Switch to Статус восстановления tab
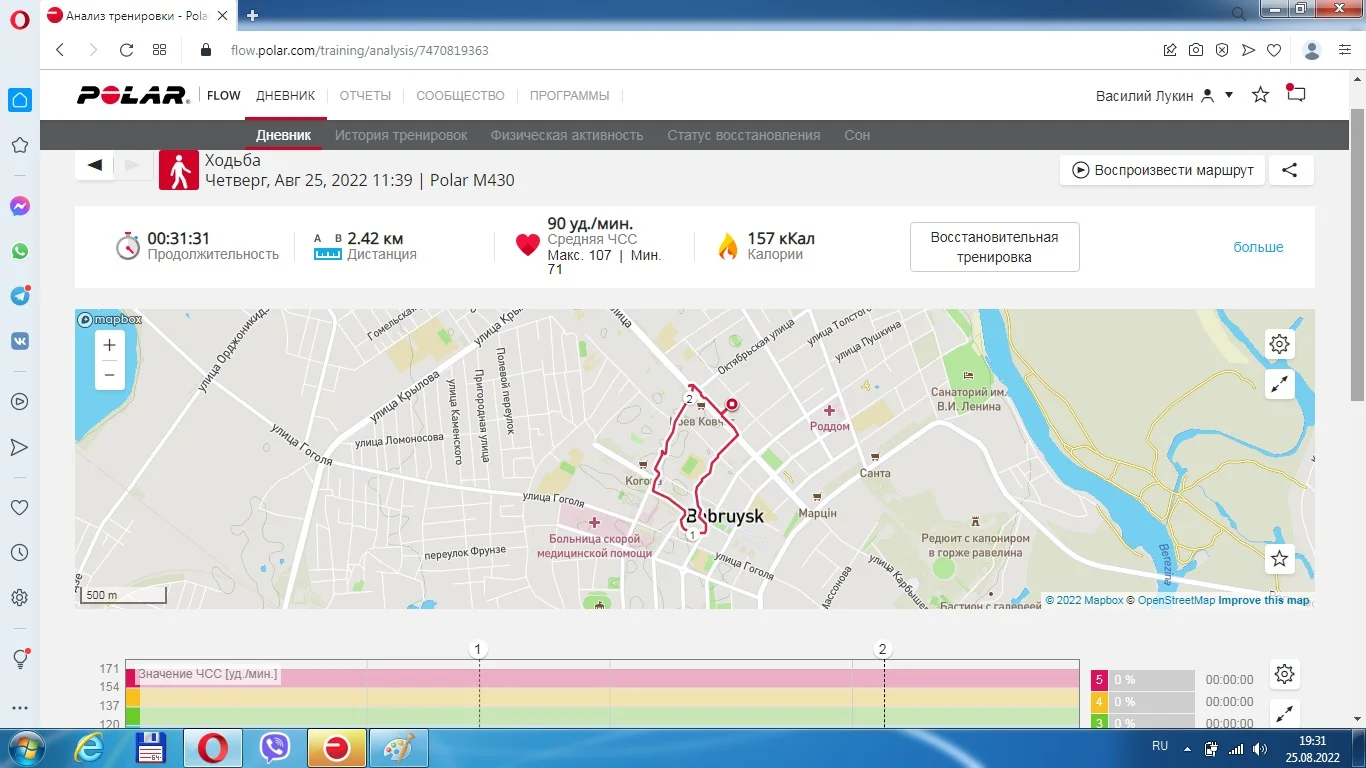 tap(744, 135)
